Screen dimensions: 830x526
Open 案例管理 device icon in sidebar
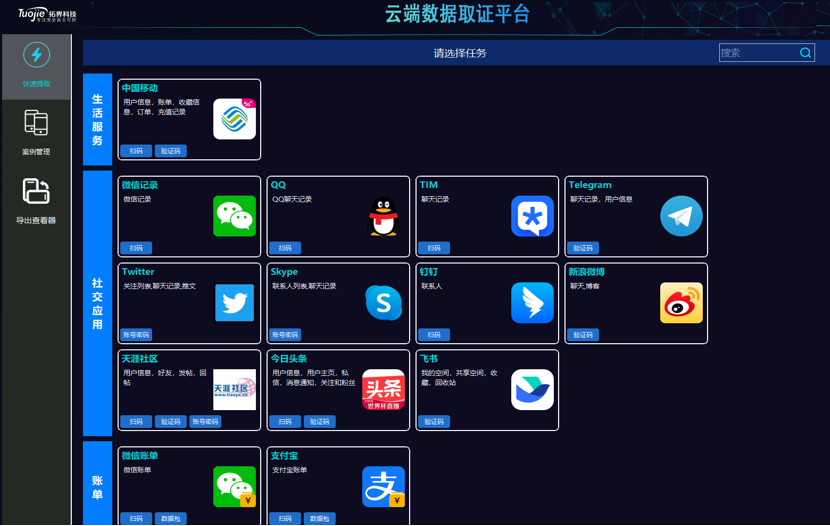[36, 122]
